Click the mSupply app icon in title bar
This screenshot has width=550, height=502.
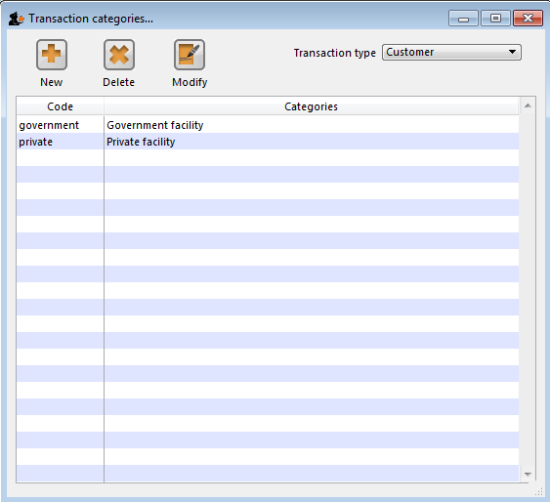coord(16,19)
